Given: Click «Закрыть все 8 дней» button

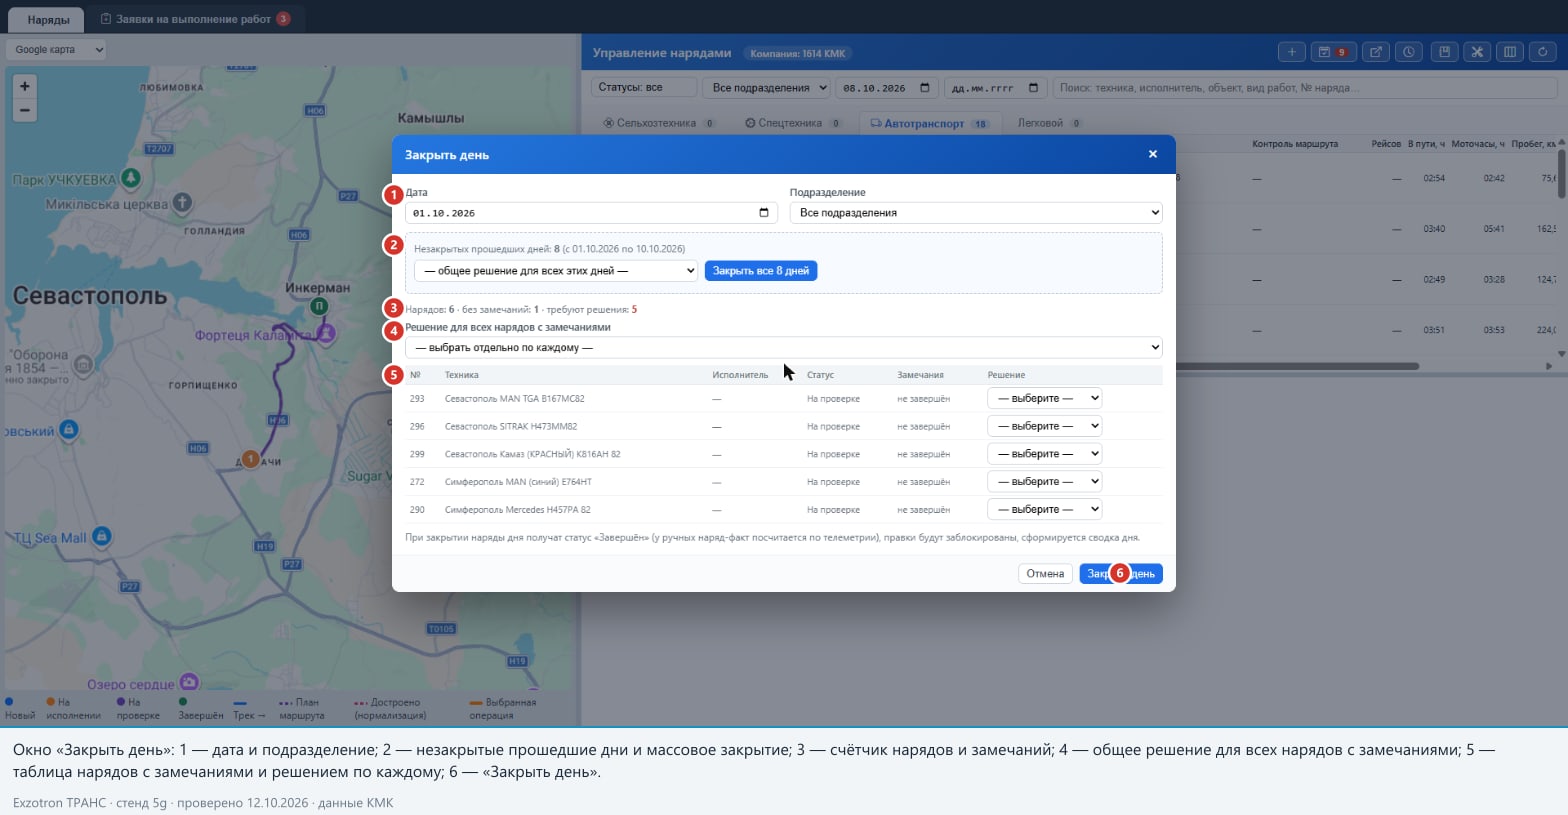Looking at the screenshot, I should (x=761, y=271).
